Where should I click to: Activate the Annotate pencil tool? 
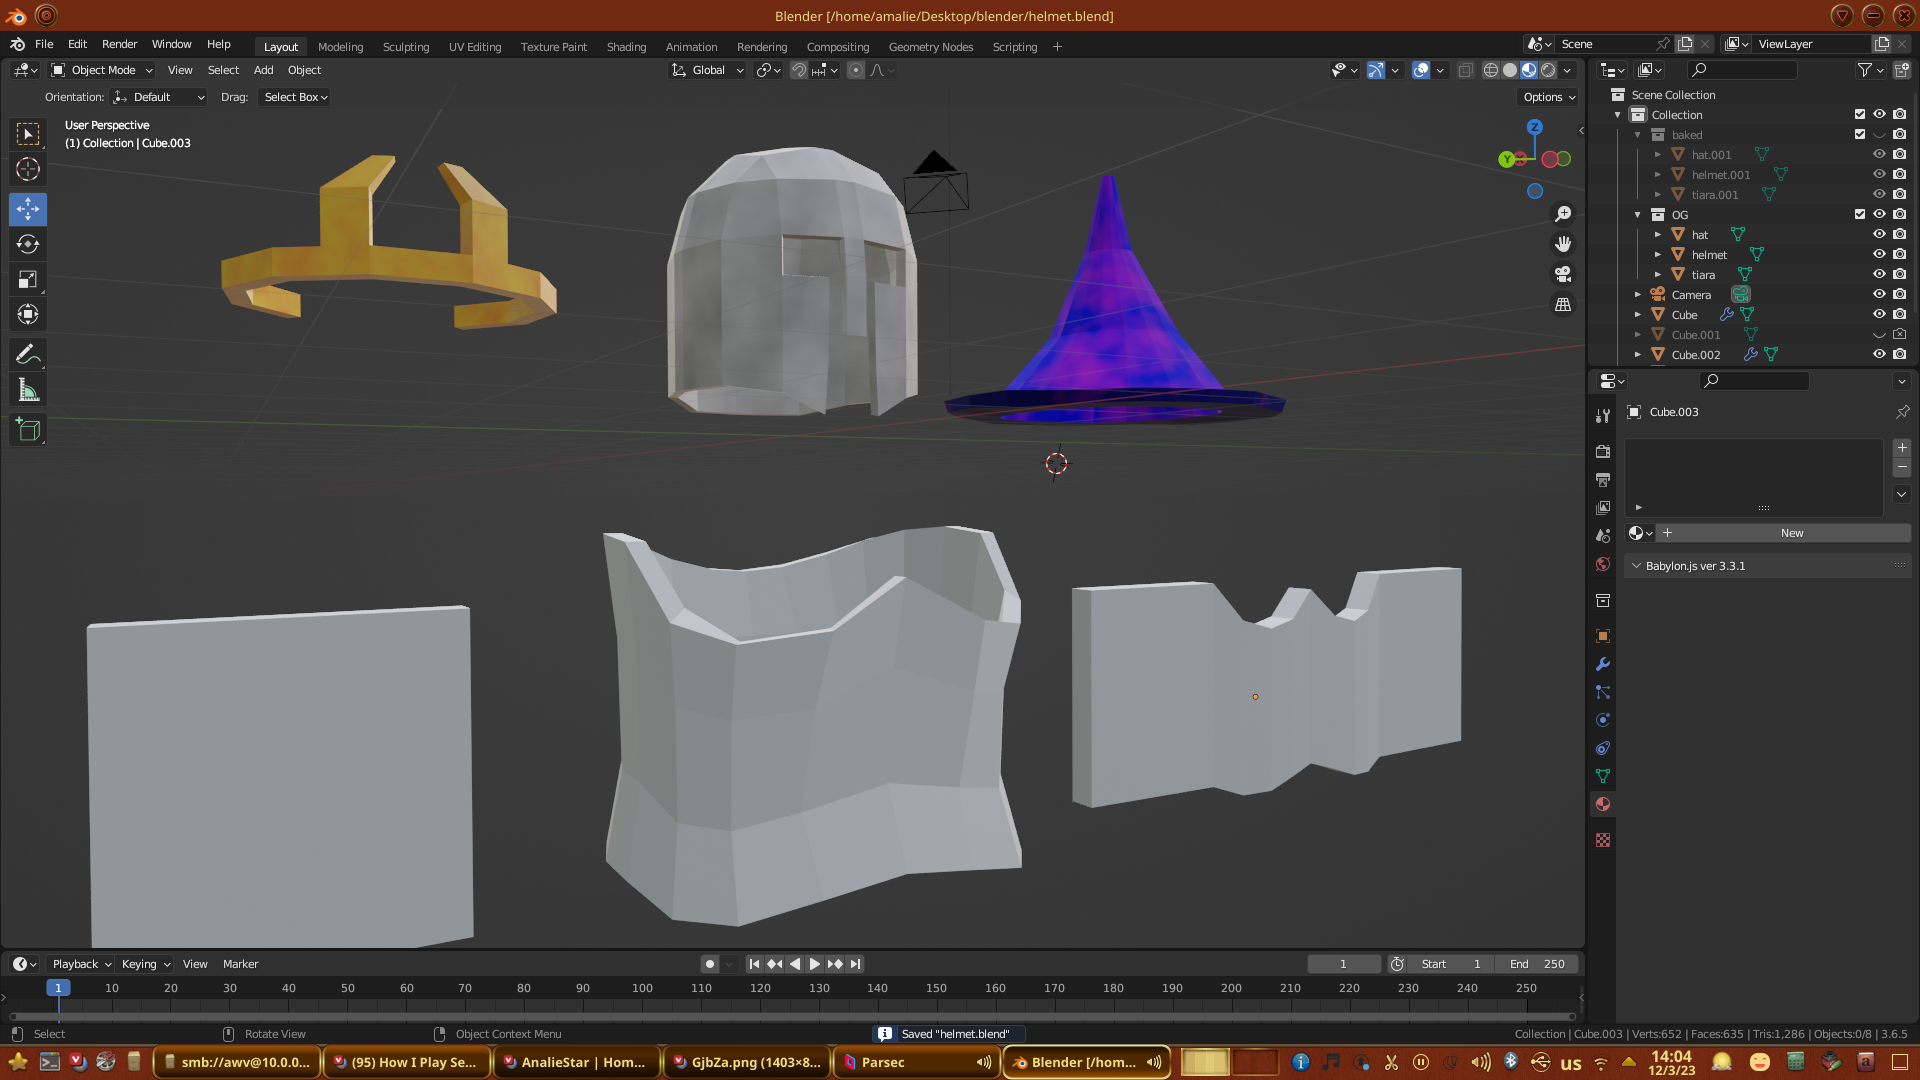28,355
